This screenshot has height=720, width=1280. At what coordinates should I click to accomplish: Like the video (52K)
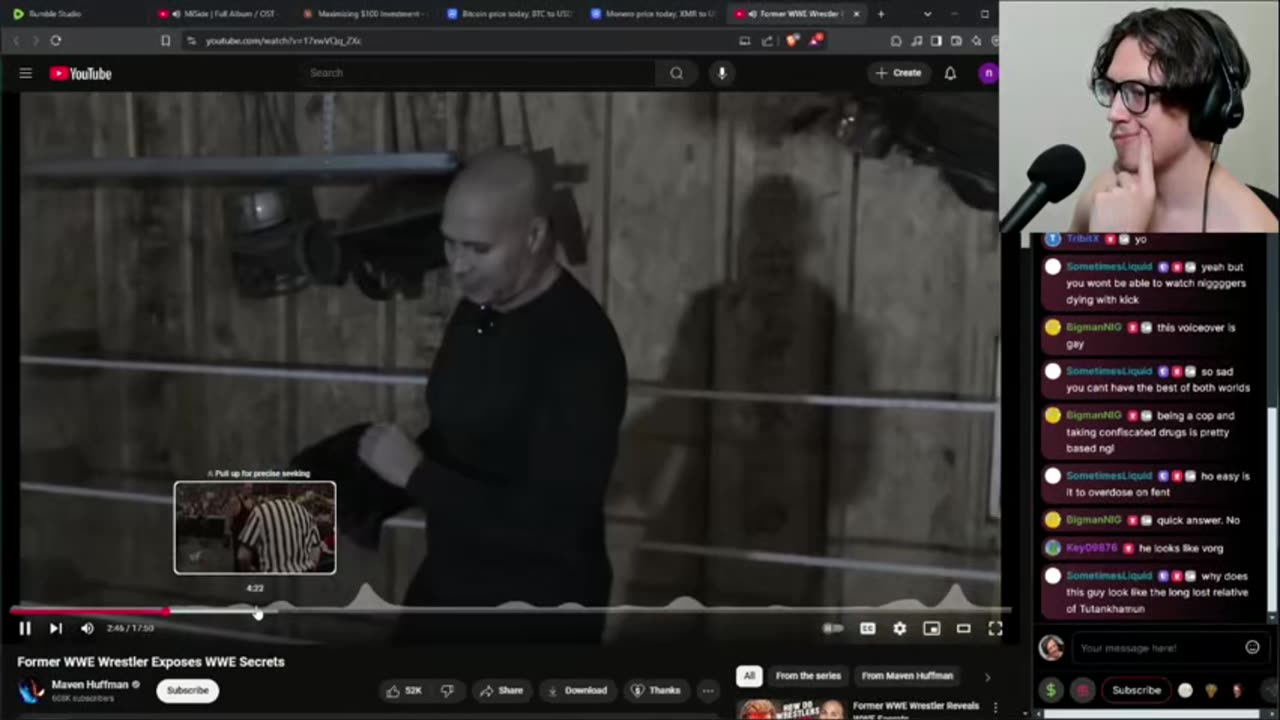(x=405, y=690)
